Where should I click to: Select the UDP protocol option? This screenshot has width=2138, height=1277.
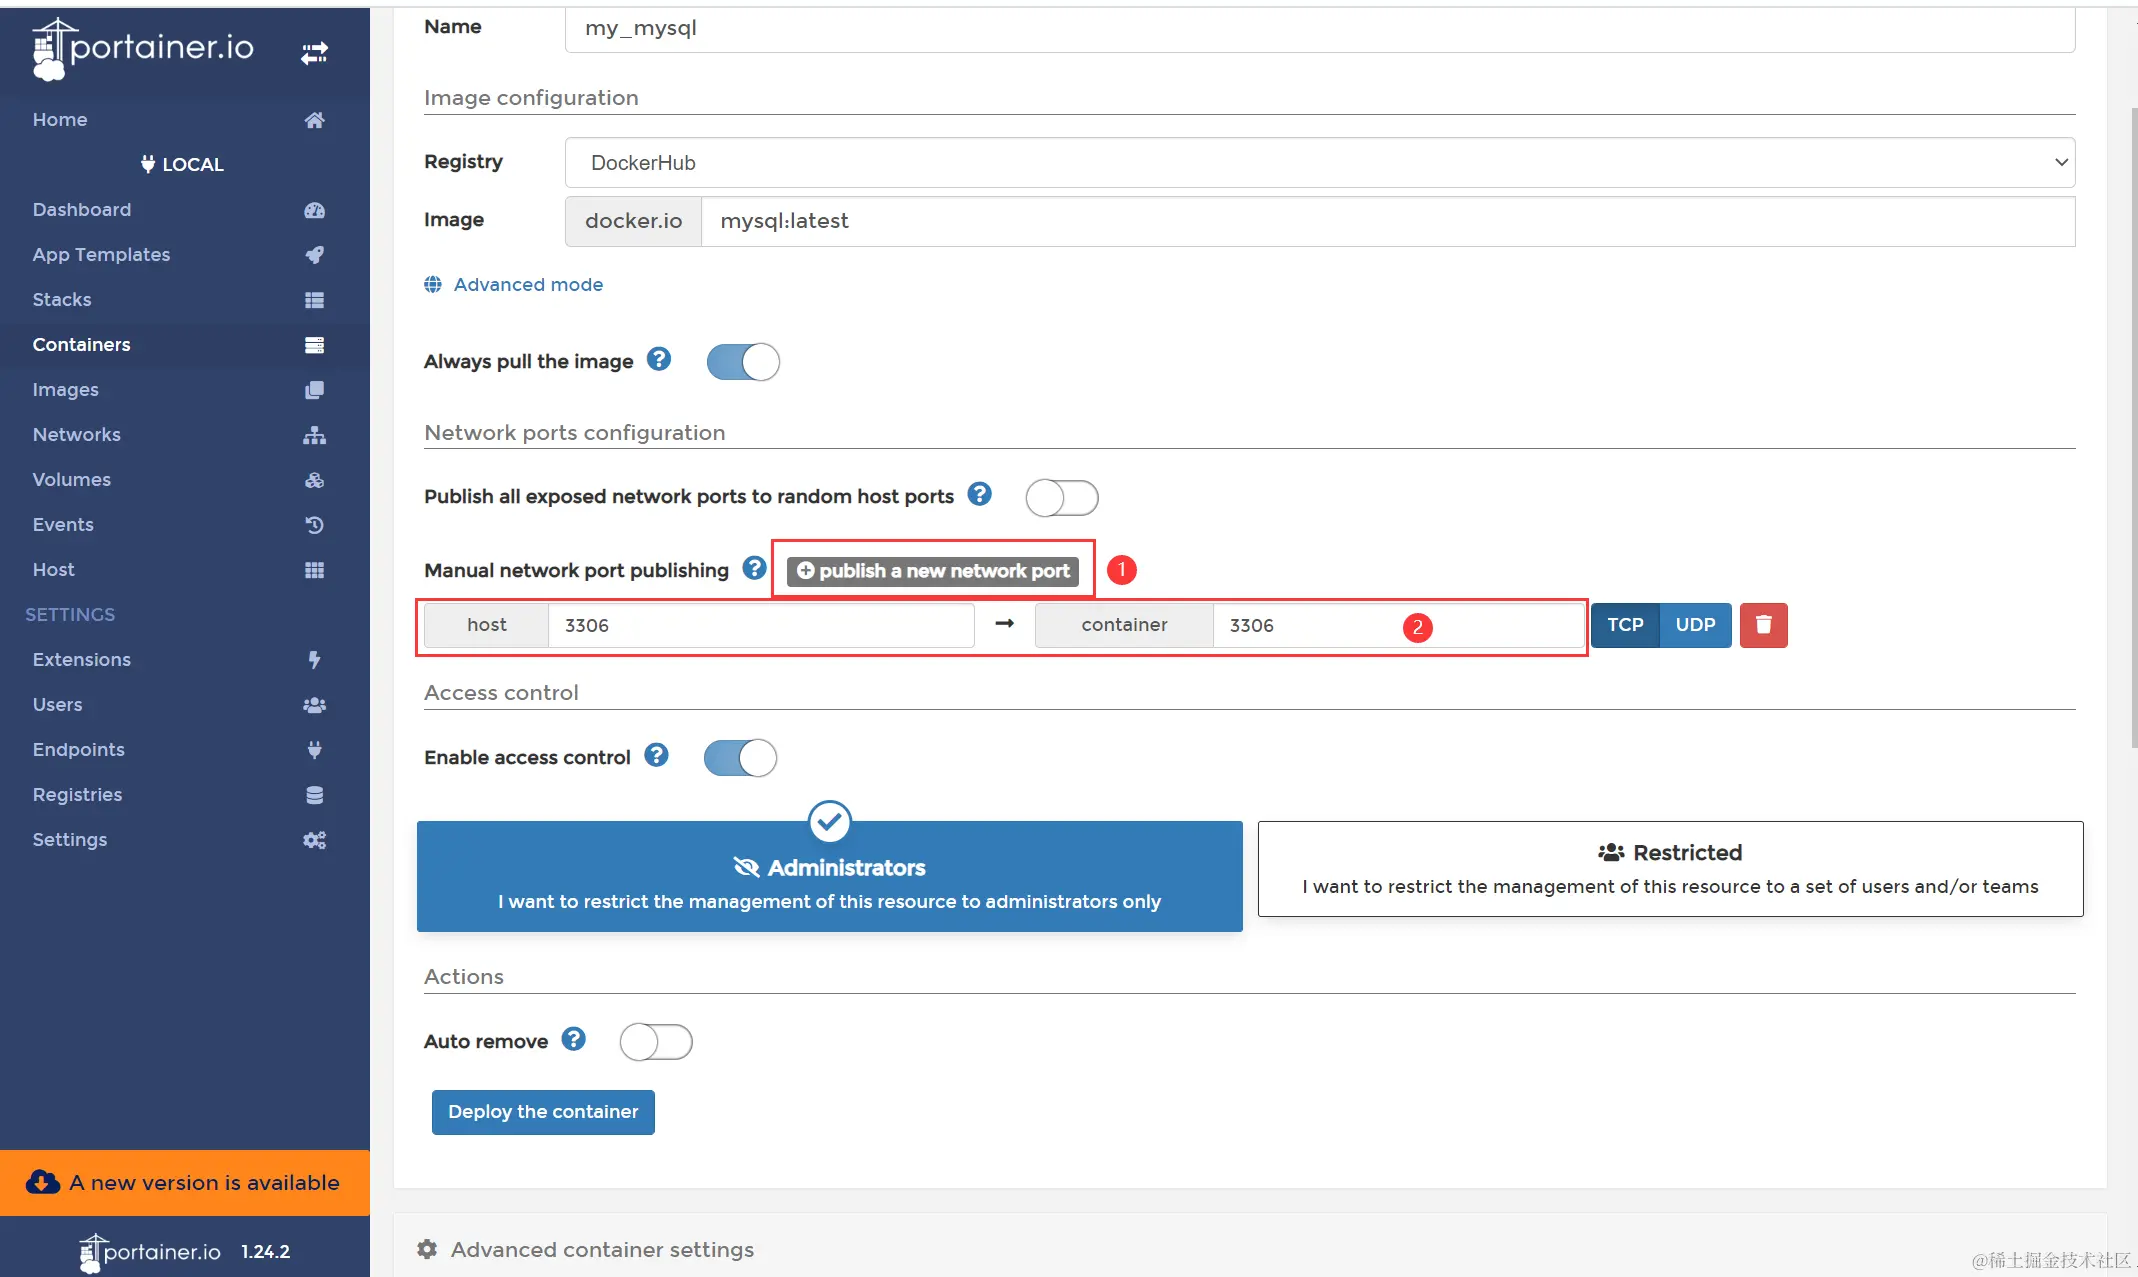[x=1695, y=625]
